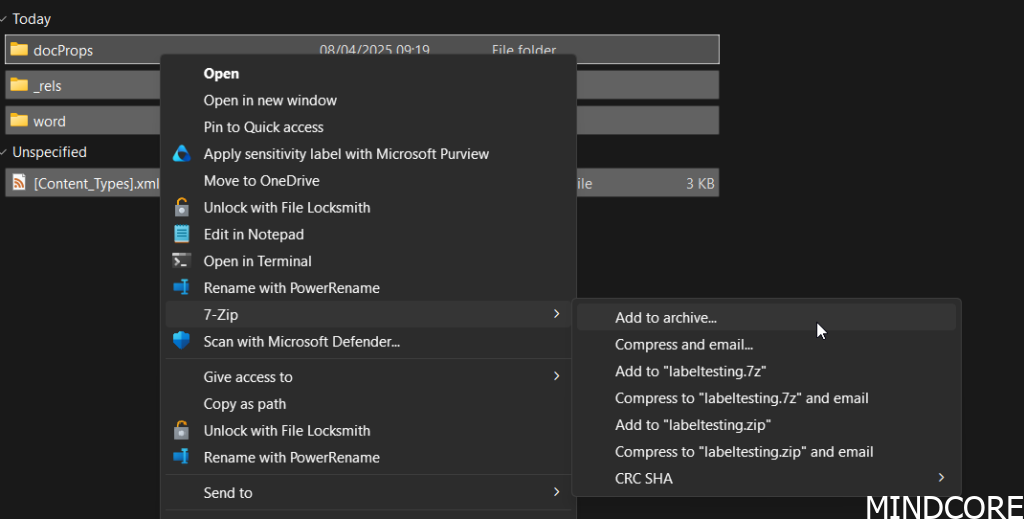
Task: Click the Microsoft Defender shield icon
Action: tap(181, 341)
